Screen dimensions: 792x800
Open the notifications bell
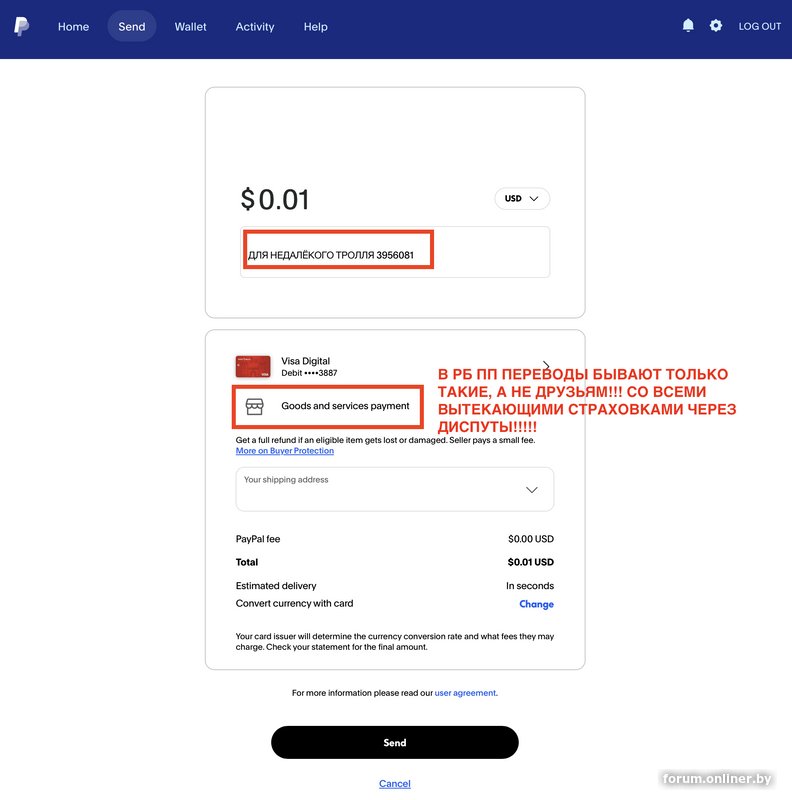click(x=688, y=26)
